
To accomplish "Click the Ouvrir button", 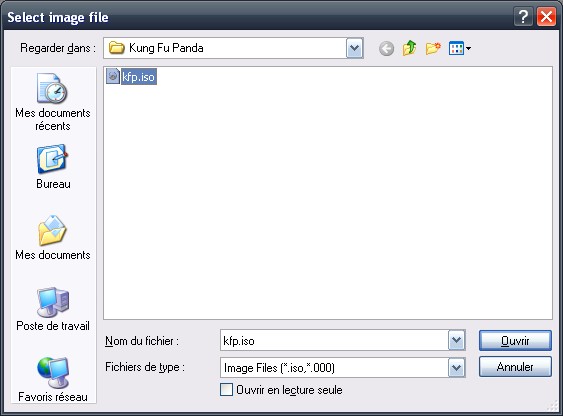I will coord(515,340).
